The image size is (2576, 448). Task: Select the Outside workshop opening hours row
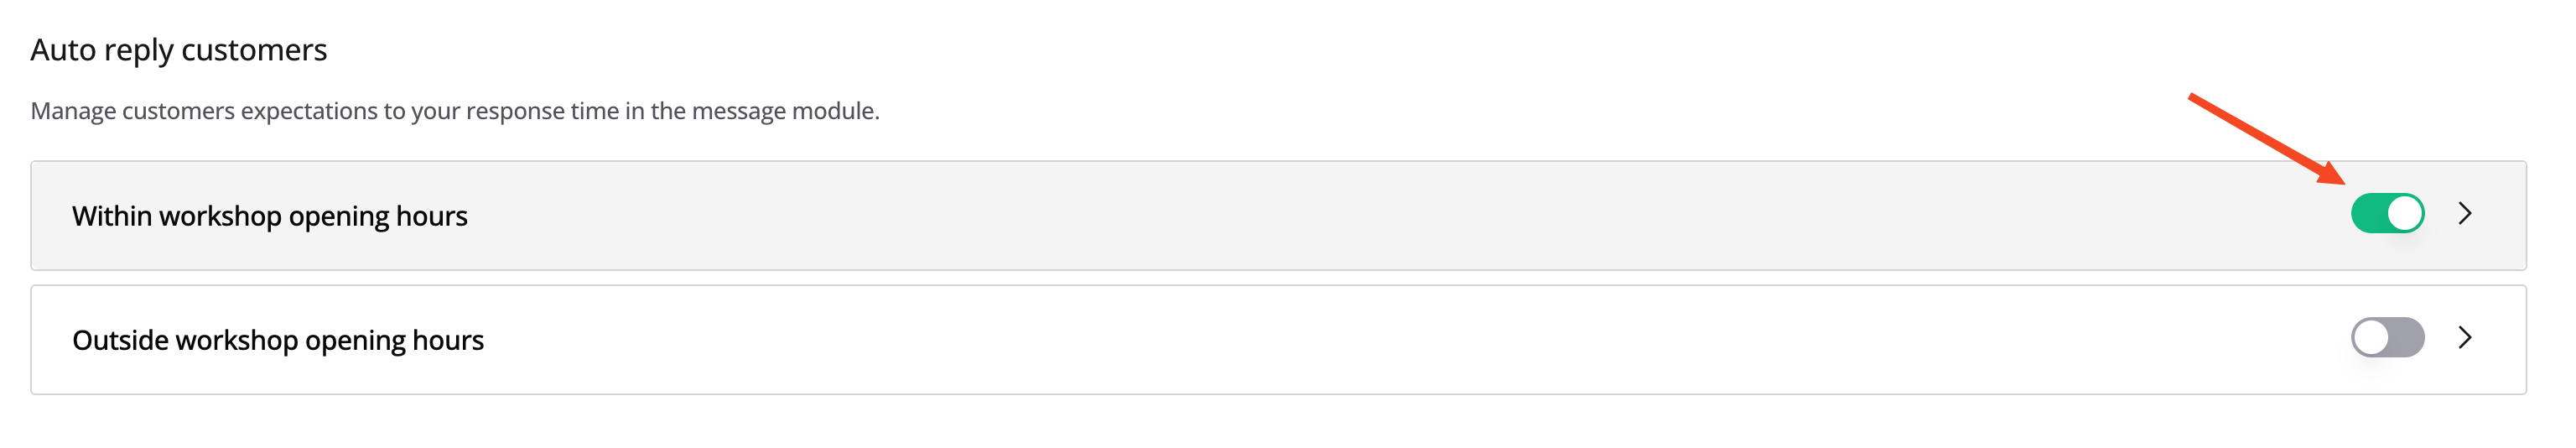coord(1200,340)
